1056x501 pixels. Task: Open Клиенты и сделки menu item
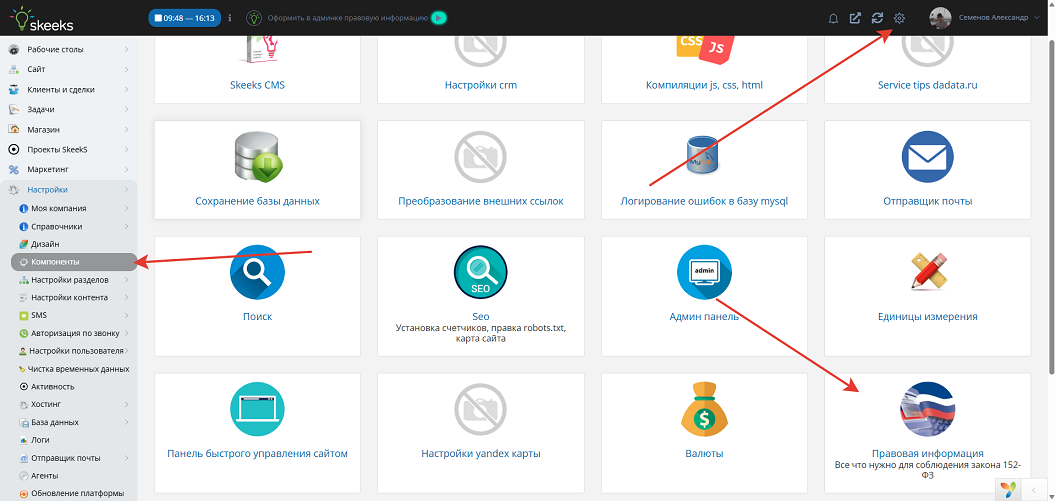click(x=69, y=90)
